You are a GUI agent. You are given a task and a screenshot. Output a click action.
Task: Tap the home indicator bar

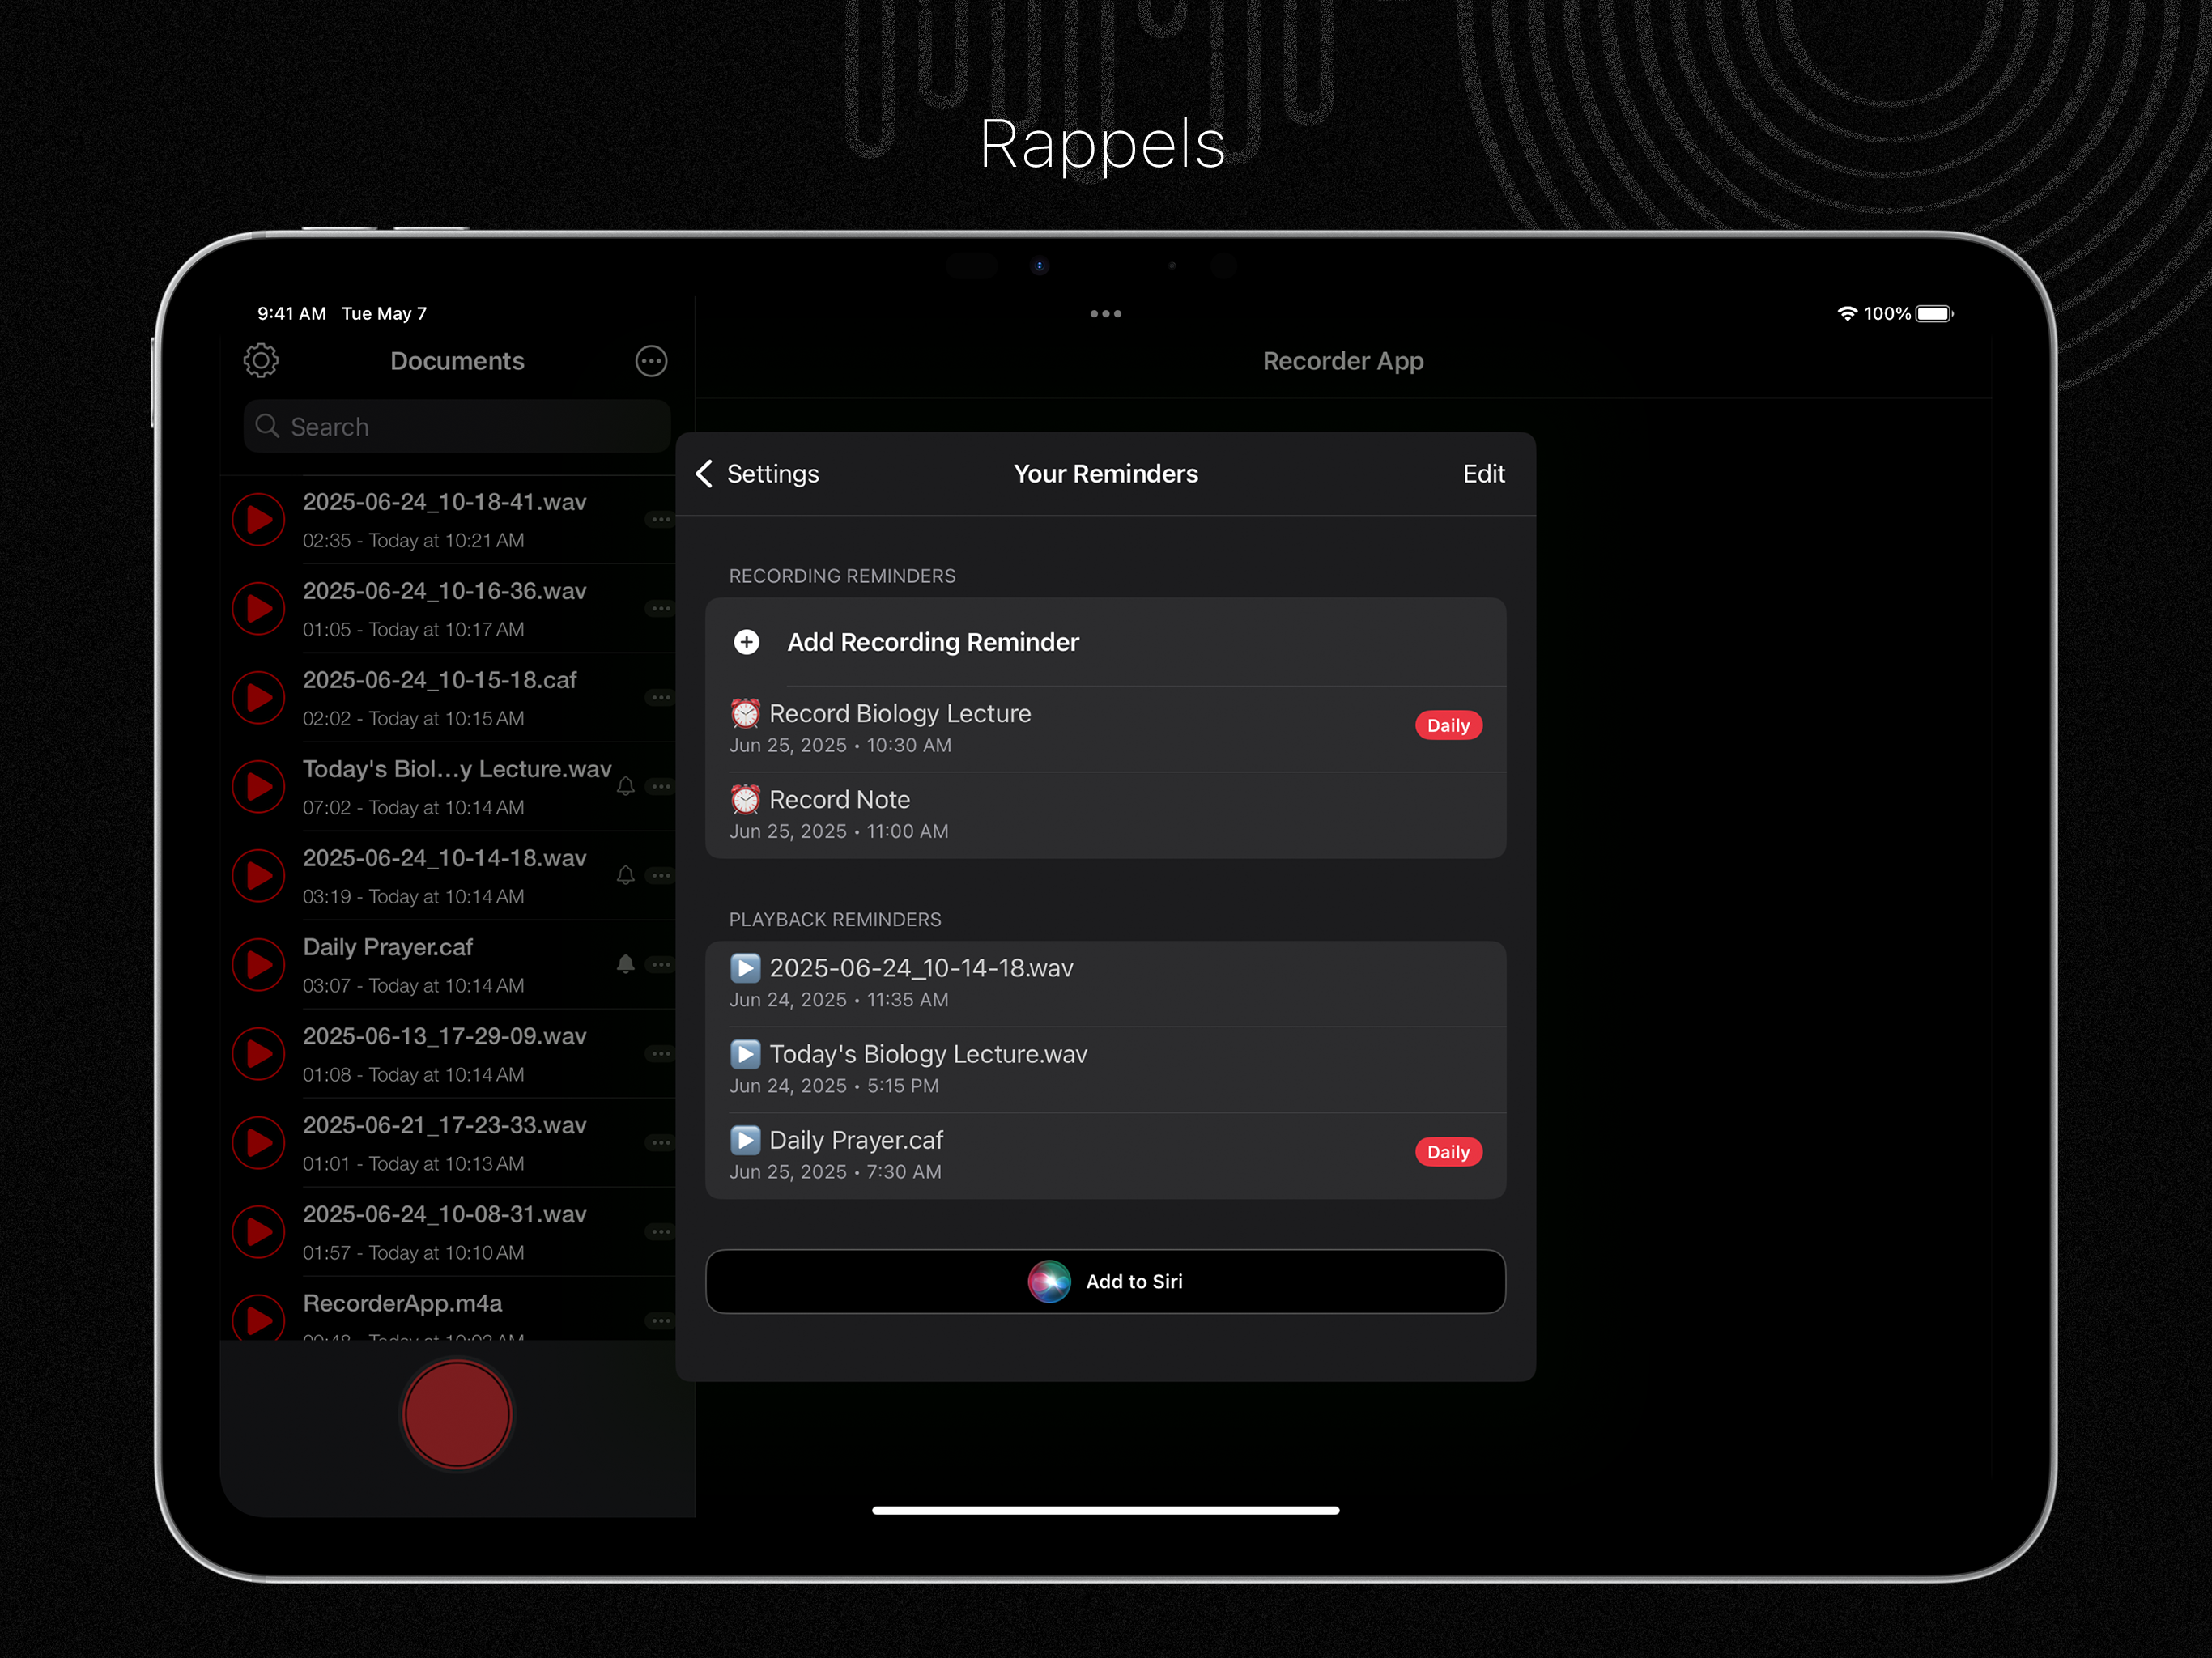pos(1105,1510)
